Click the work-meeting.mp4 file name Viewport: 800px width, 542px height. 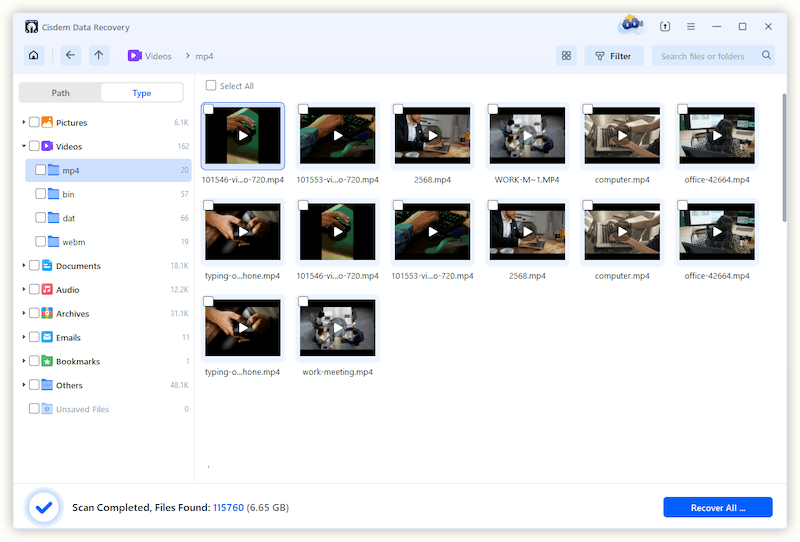tap(337, 372)
